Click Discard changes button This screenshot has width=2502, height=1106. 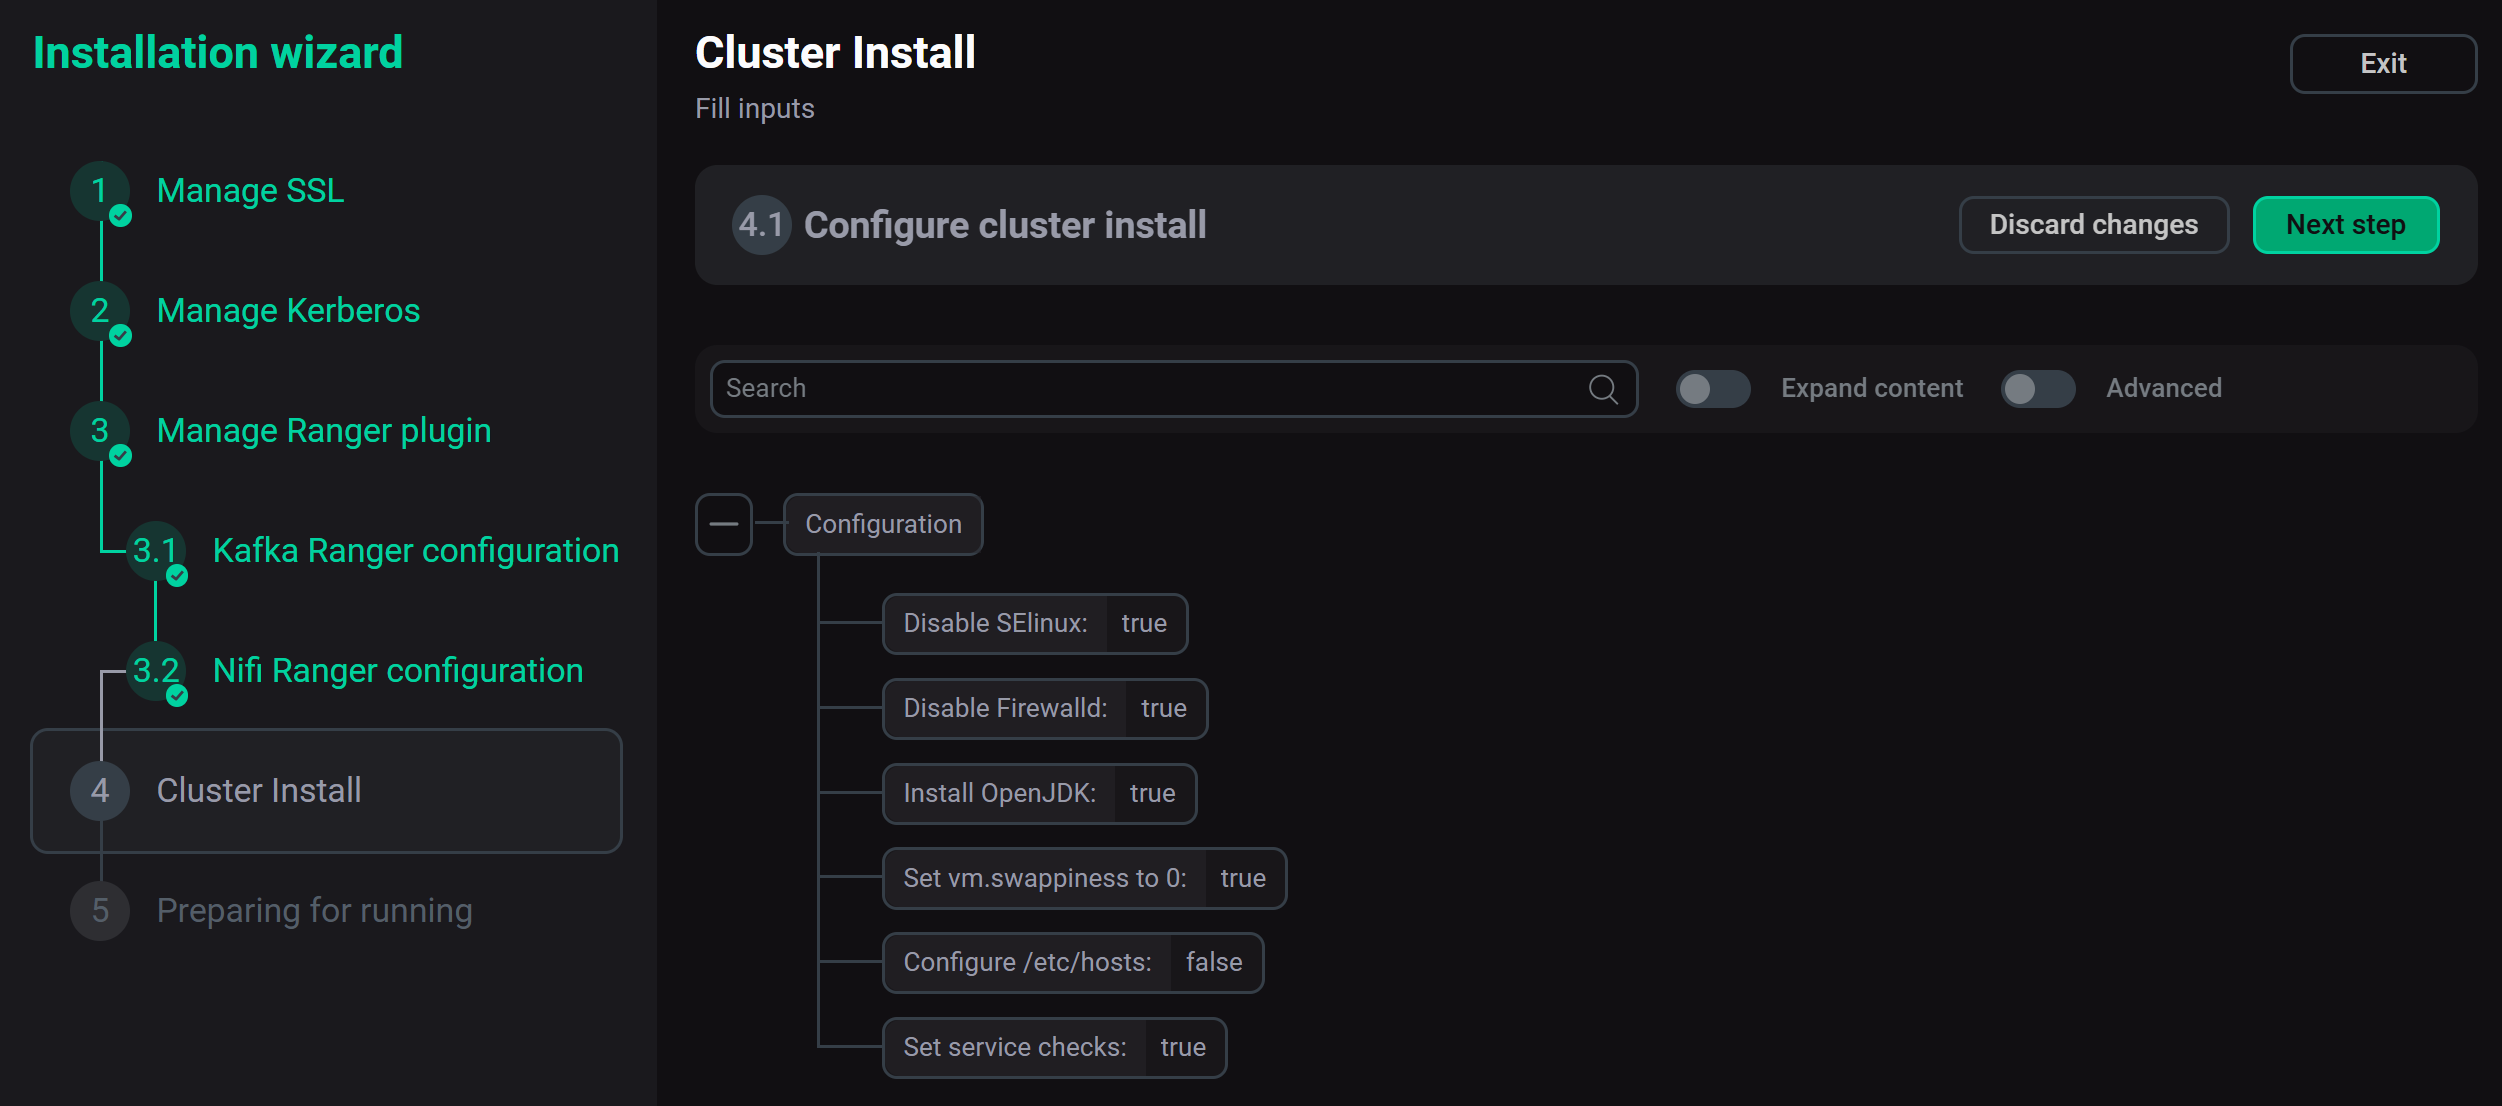2094,225
